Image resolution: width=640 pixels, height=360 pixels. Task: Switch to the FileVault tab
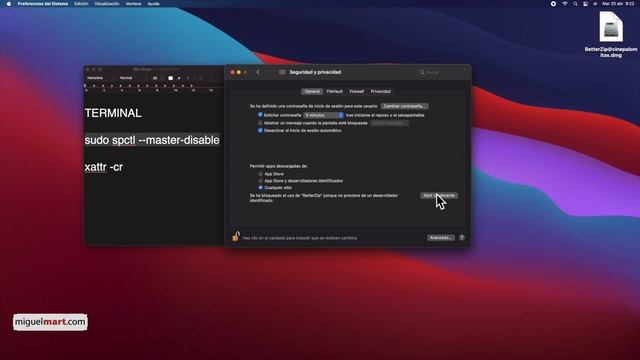335,91
